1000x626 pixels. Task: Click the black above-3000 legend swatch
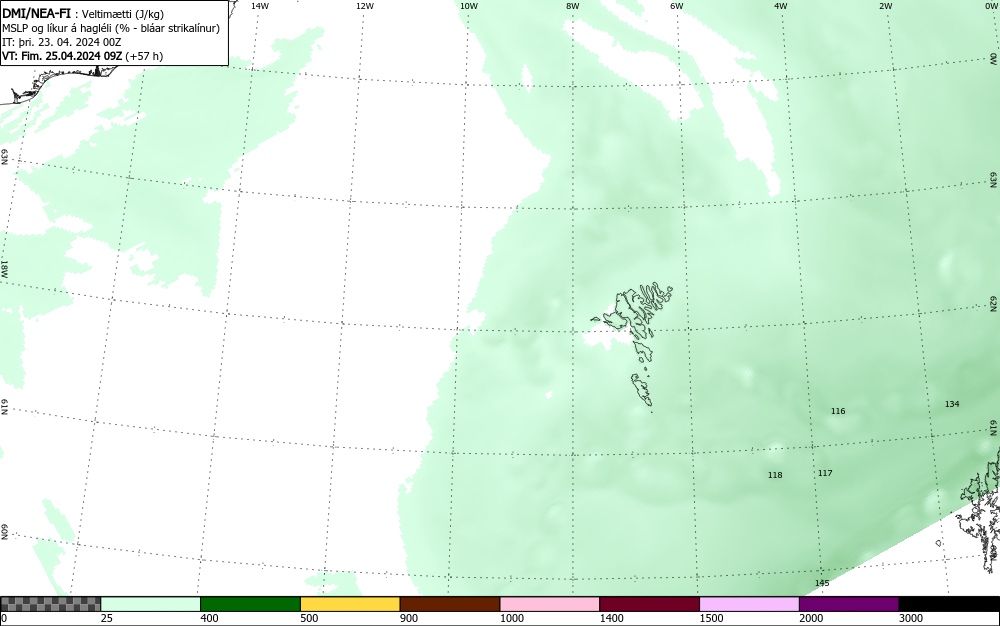(950, 604)
